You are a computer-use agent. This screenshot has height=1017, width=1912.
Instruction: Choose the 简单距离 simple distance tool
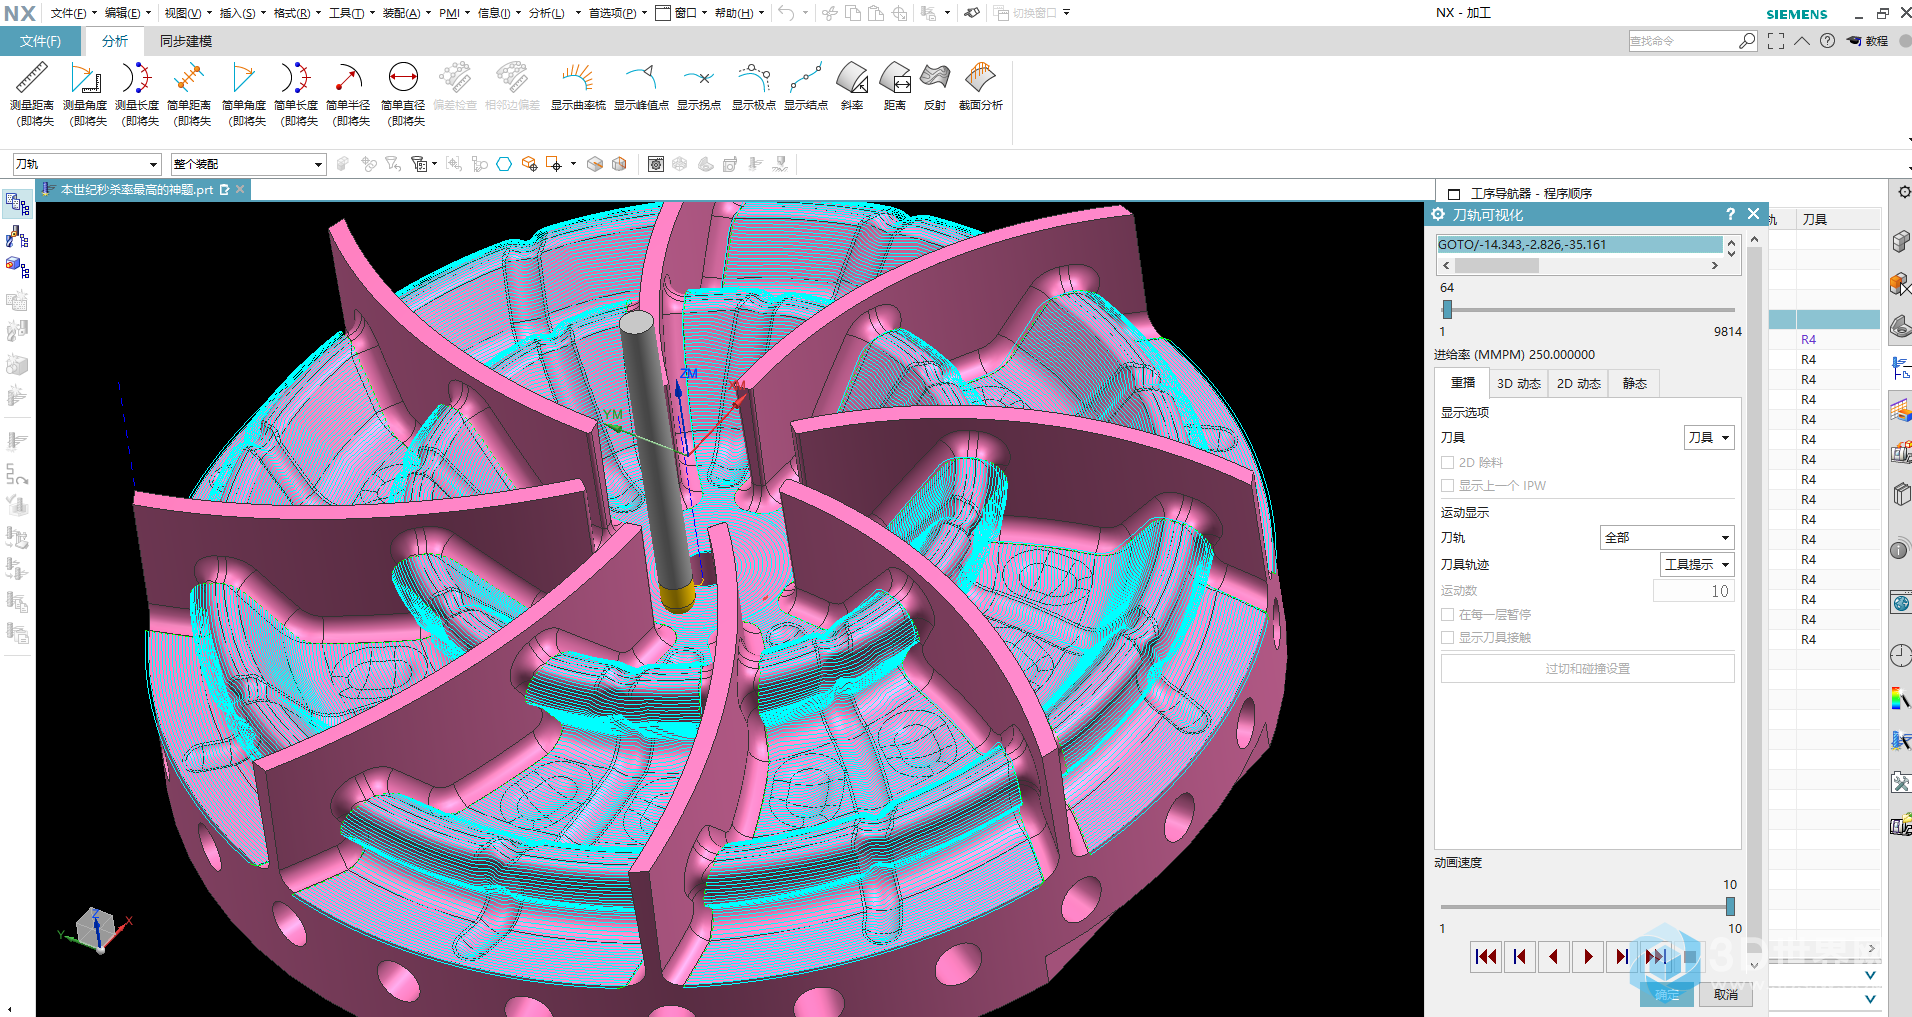(189, 94)
